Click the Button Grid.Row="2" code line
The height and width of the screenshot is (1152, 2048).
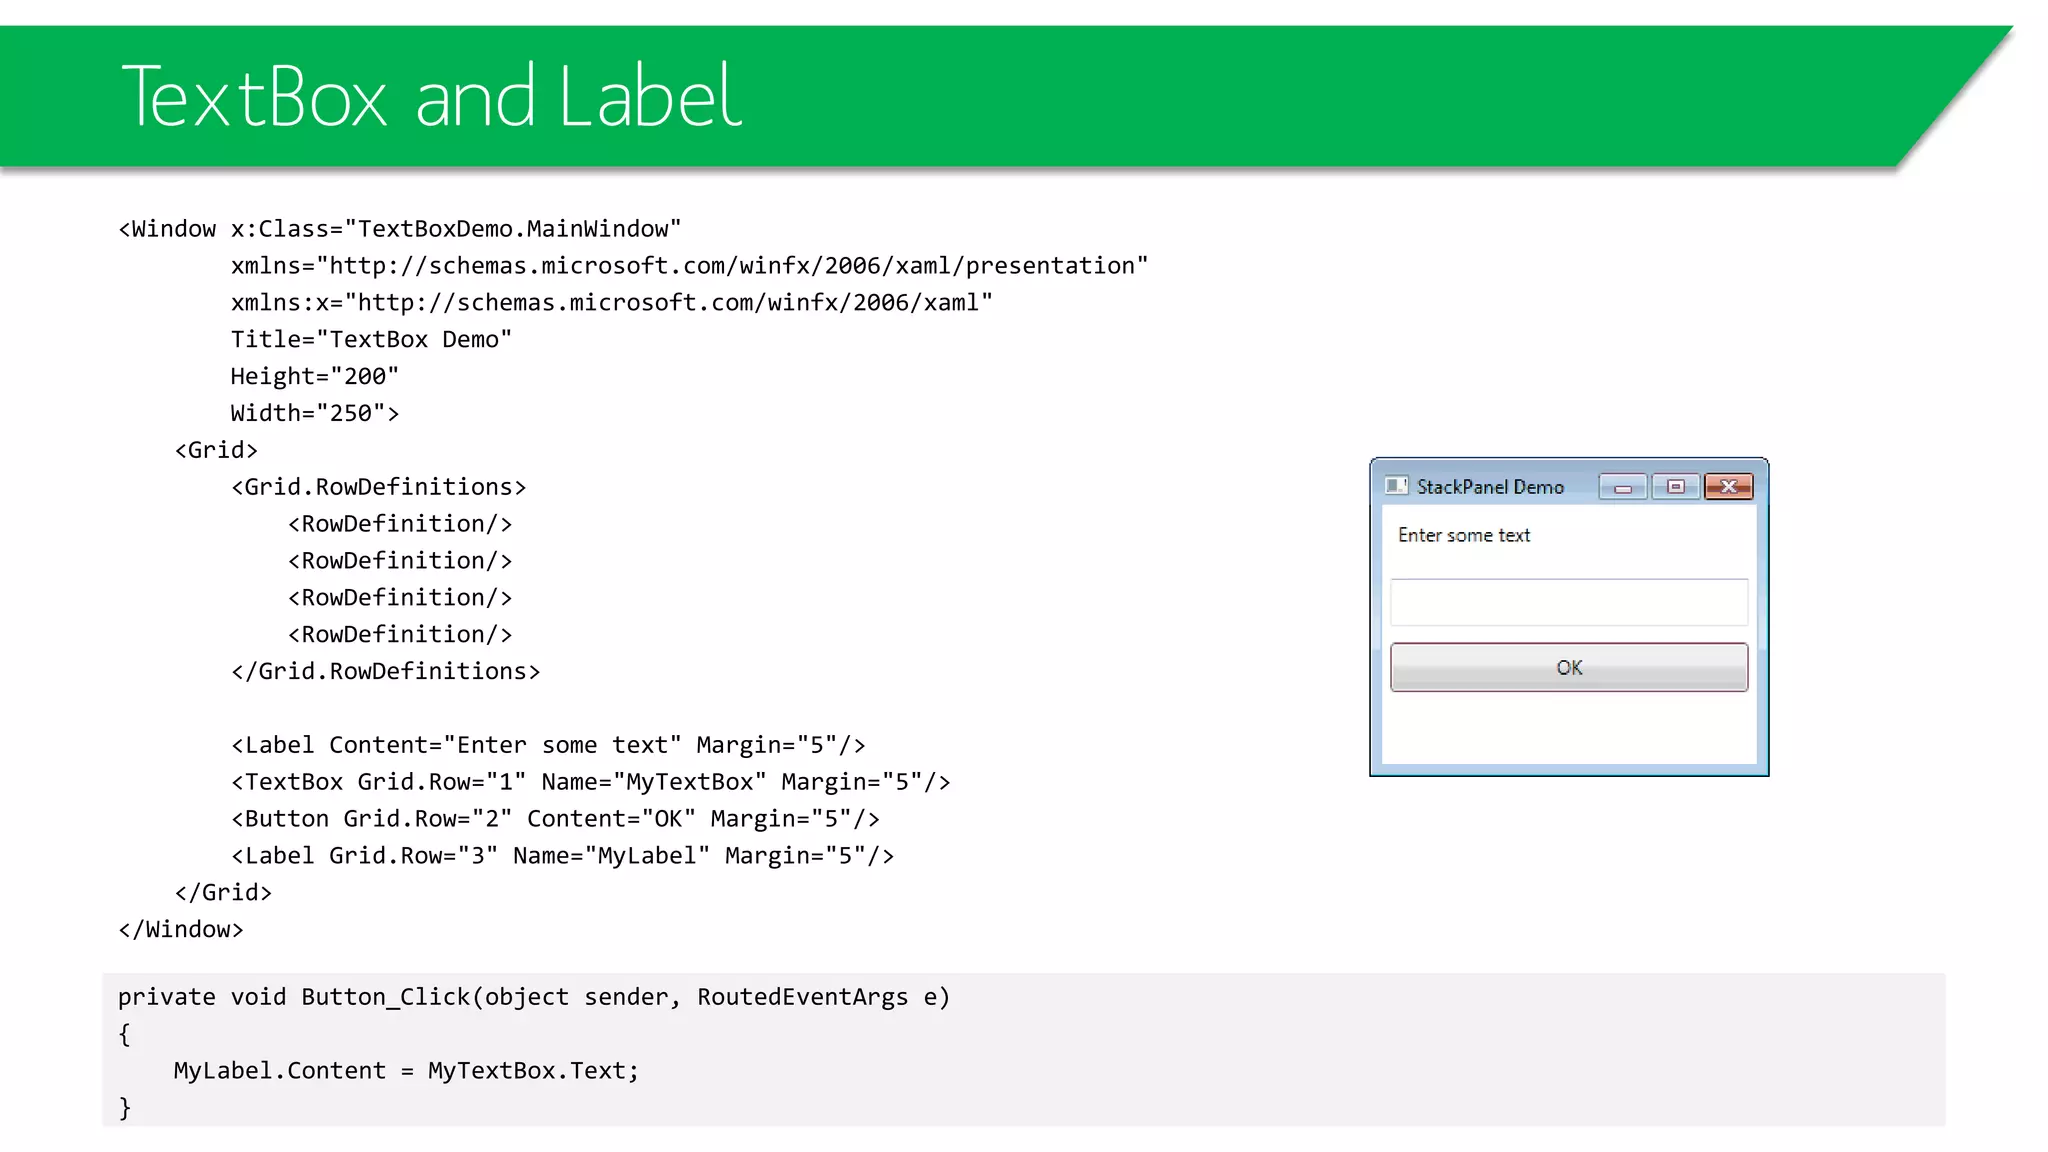click(x=555, y=819)
